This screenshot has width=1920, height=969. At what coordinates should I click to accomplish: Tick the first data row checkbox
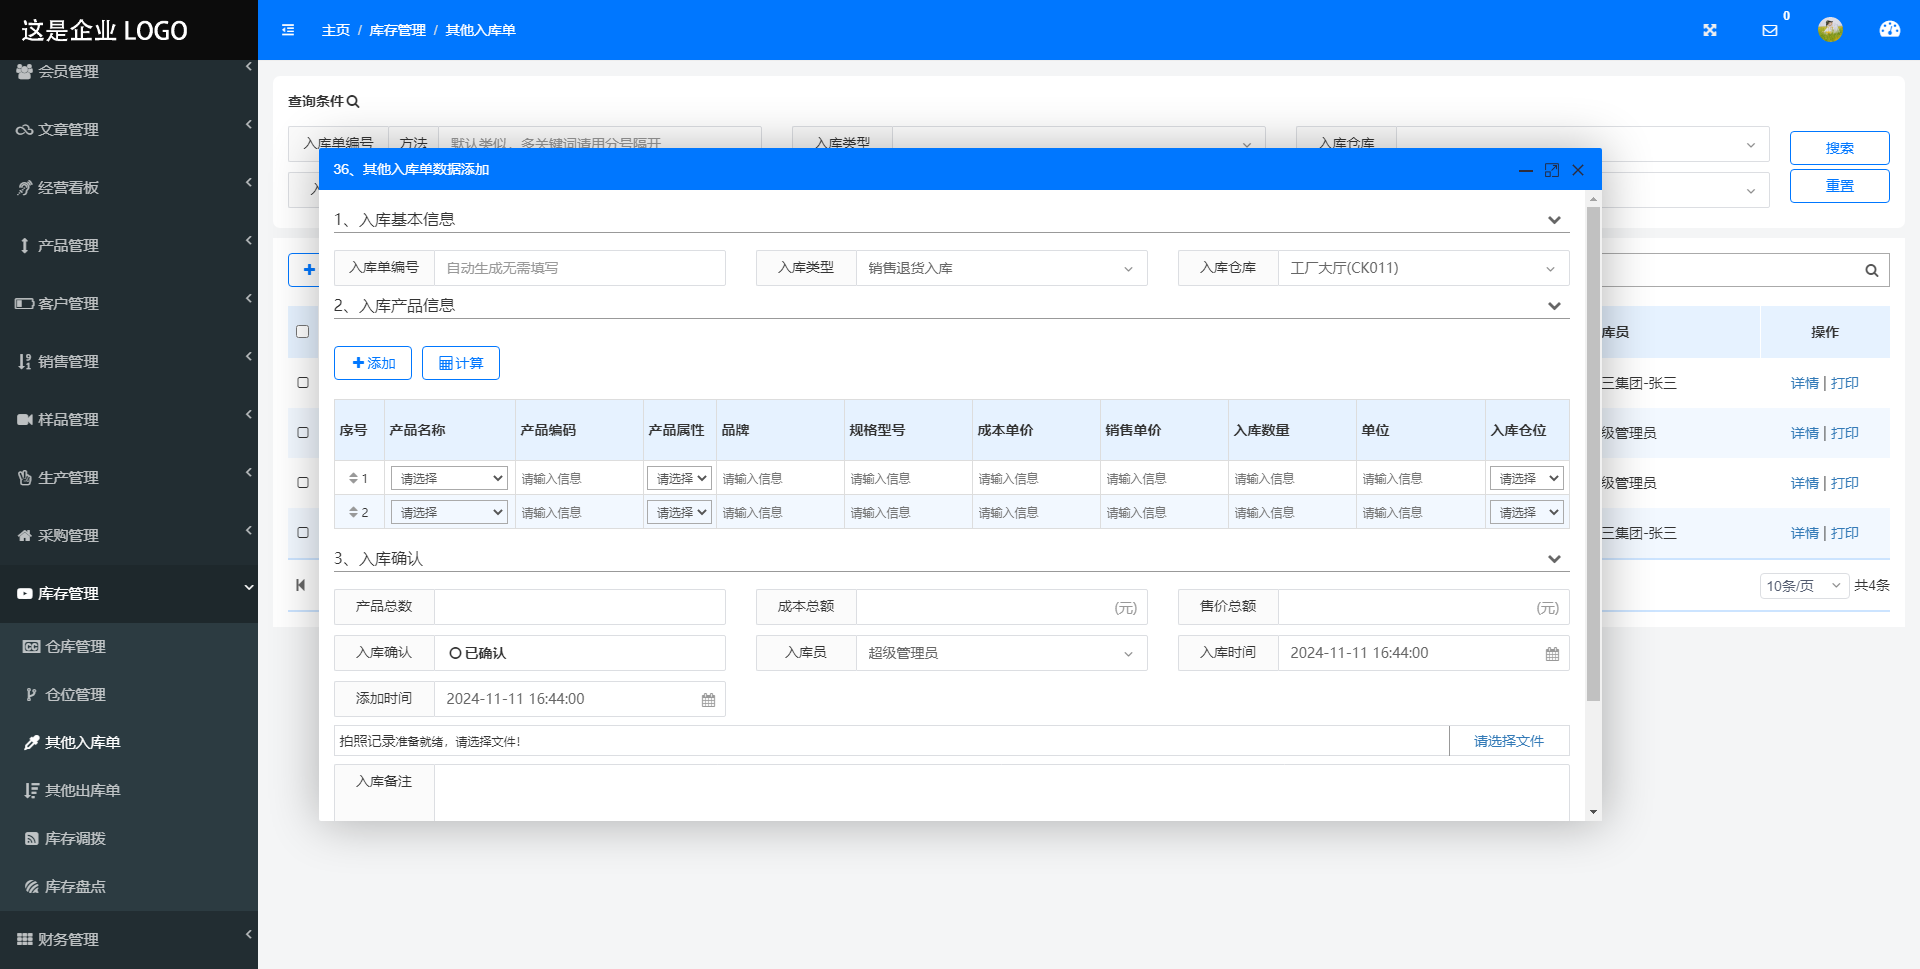[303, 382]
